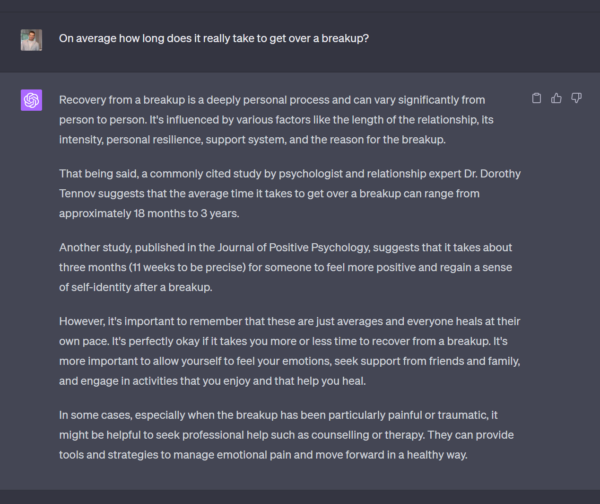Click the purple ChatGPT logo avatar
The width and height of the screenshot is (600, 504).
pyautogui.click(x=31, y=100)
